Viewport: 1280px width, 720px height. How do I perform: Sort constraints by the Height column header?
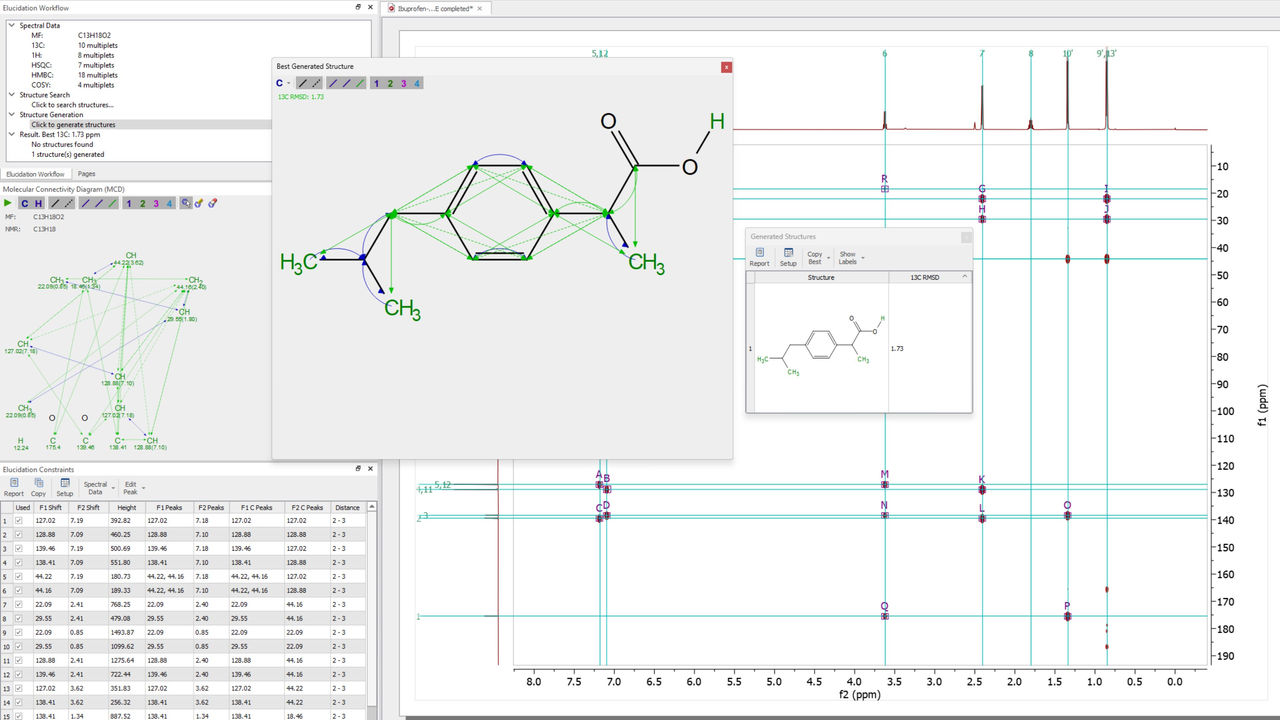click(x=126, y=508)
